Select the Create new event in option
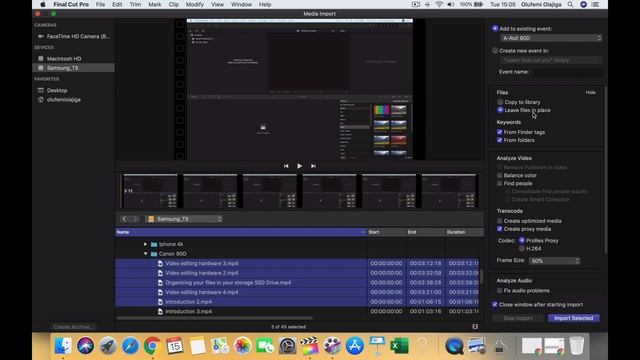The image size is (640, 360). pos(495,51)
